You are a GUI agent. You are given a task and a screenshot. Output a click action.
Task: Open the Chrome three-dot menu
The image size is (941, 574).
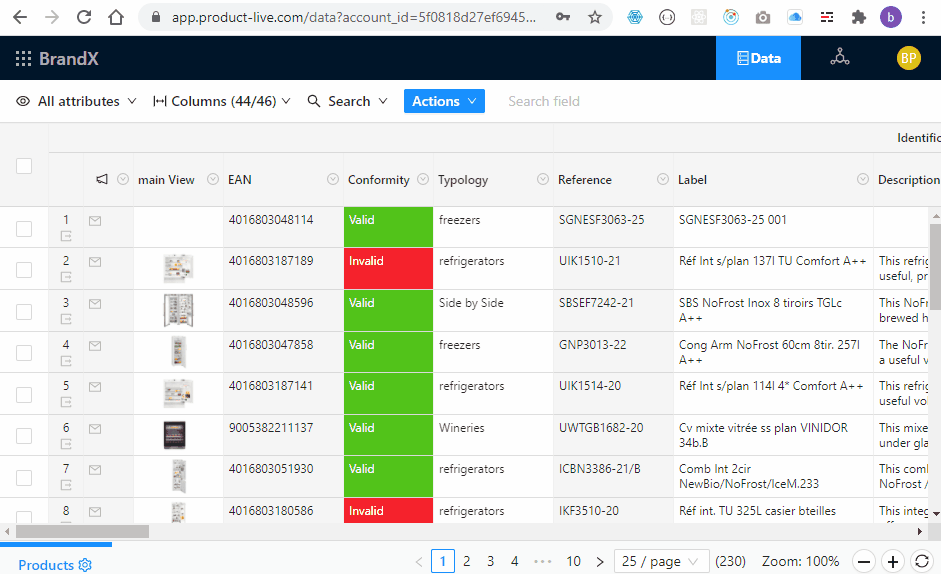pos(923,17)
